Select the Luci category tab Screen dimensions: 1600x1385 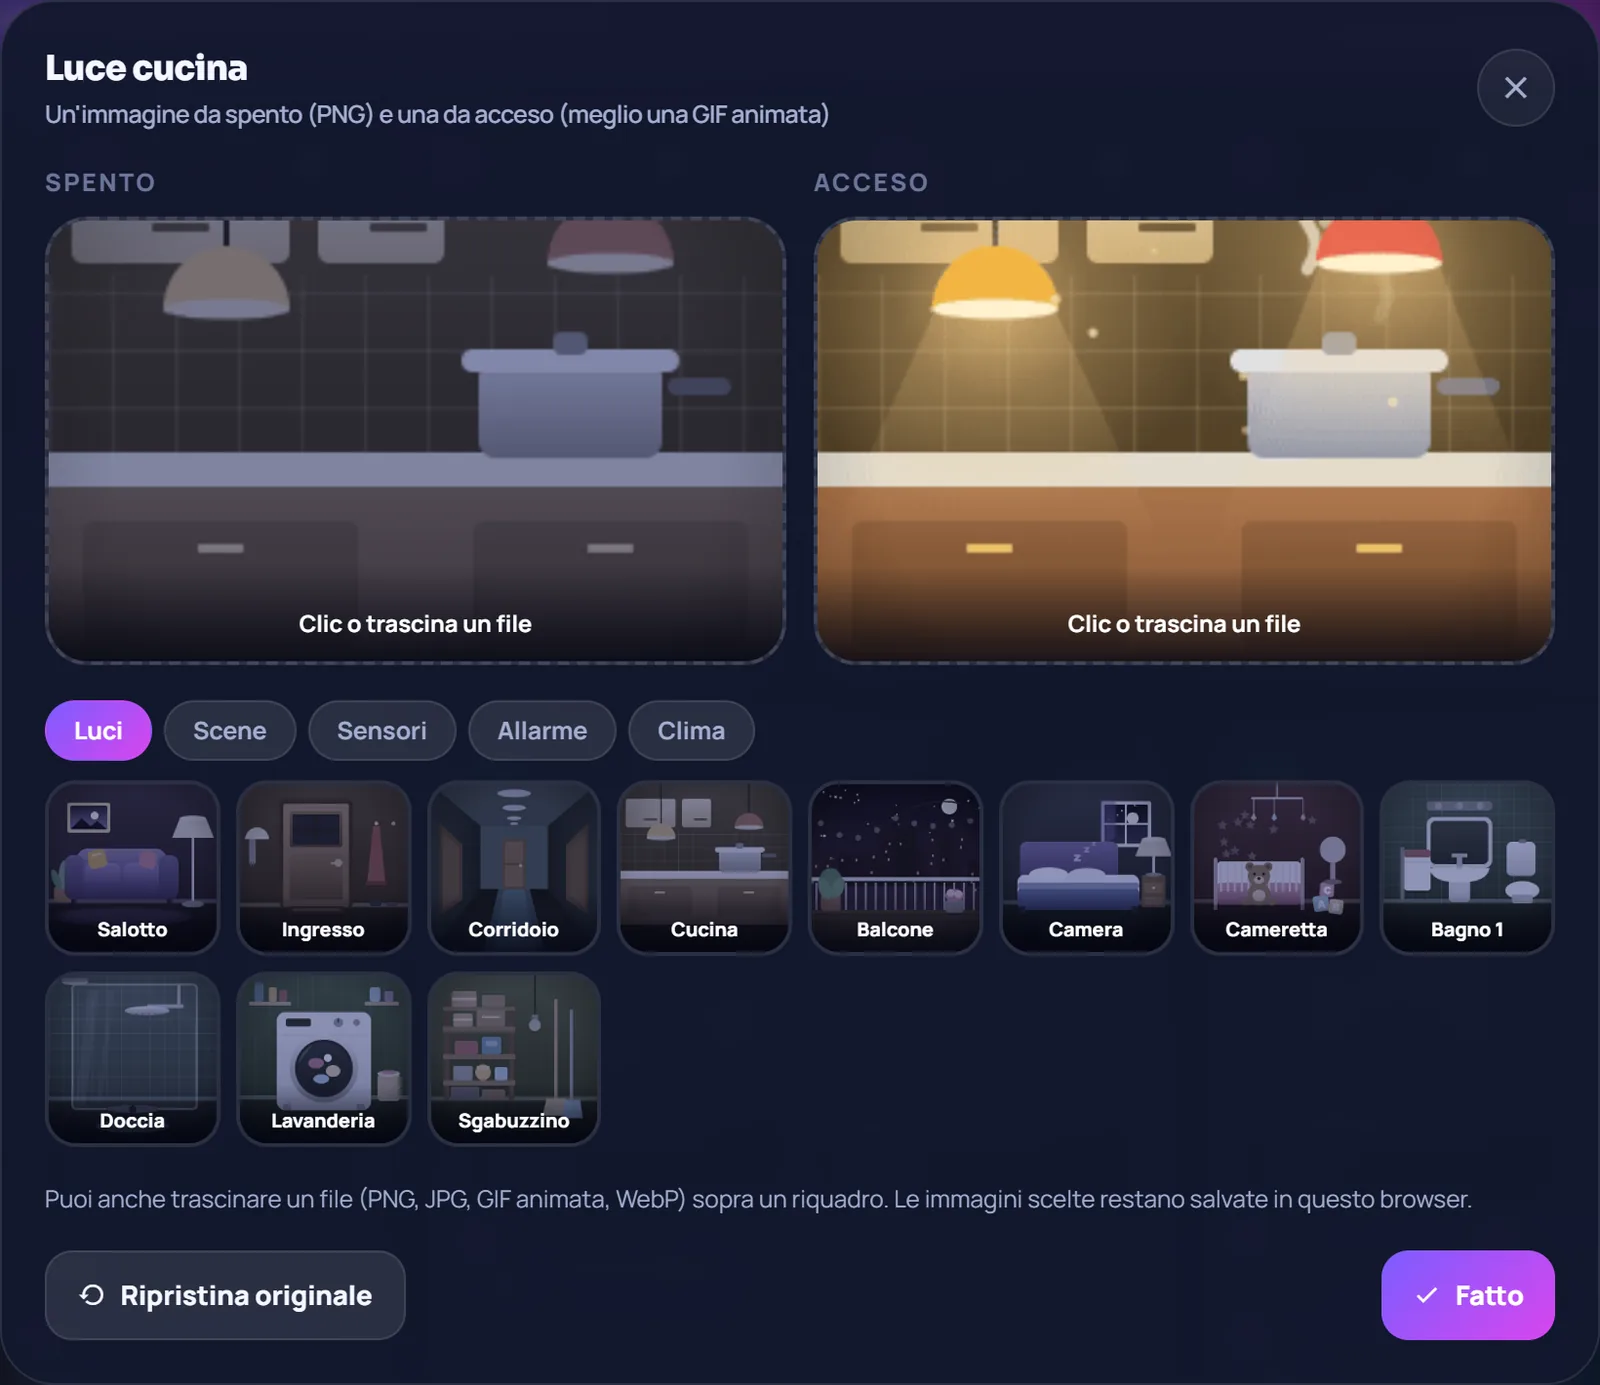pos(98,731)
